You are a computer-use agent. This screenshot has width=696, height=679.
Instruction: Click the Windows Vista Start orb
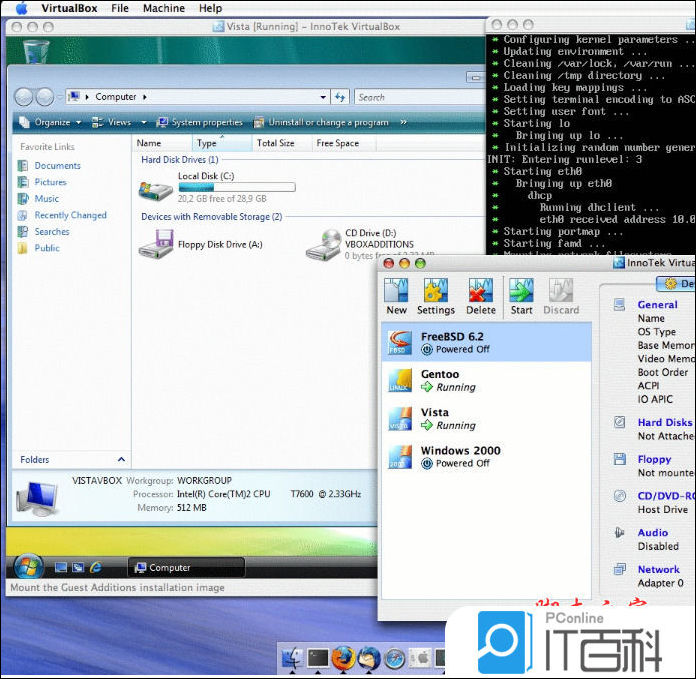[28, 566]
